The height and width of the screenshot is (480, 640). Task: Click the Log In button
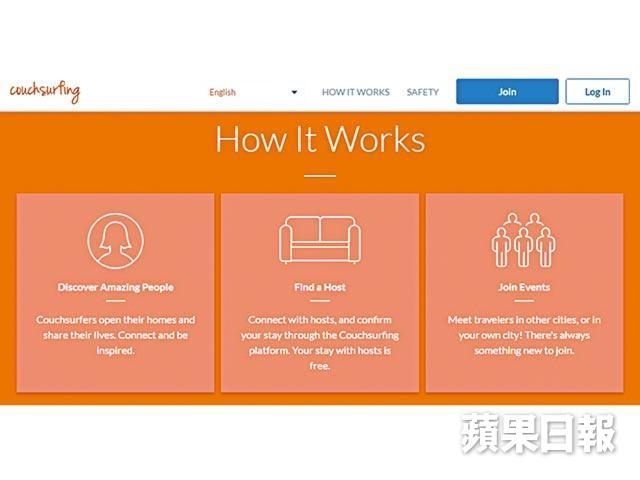[x=598, y=91]
